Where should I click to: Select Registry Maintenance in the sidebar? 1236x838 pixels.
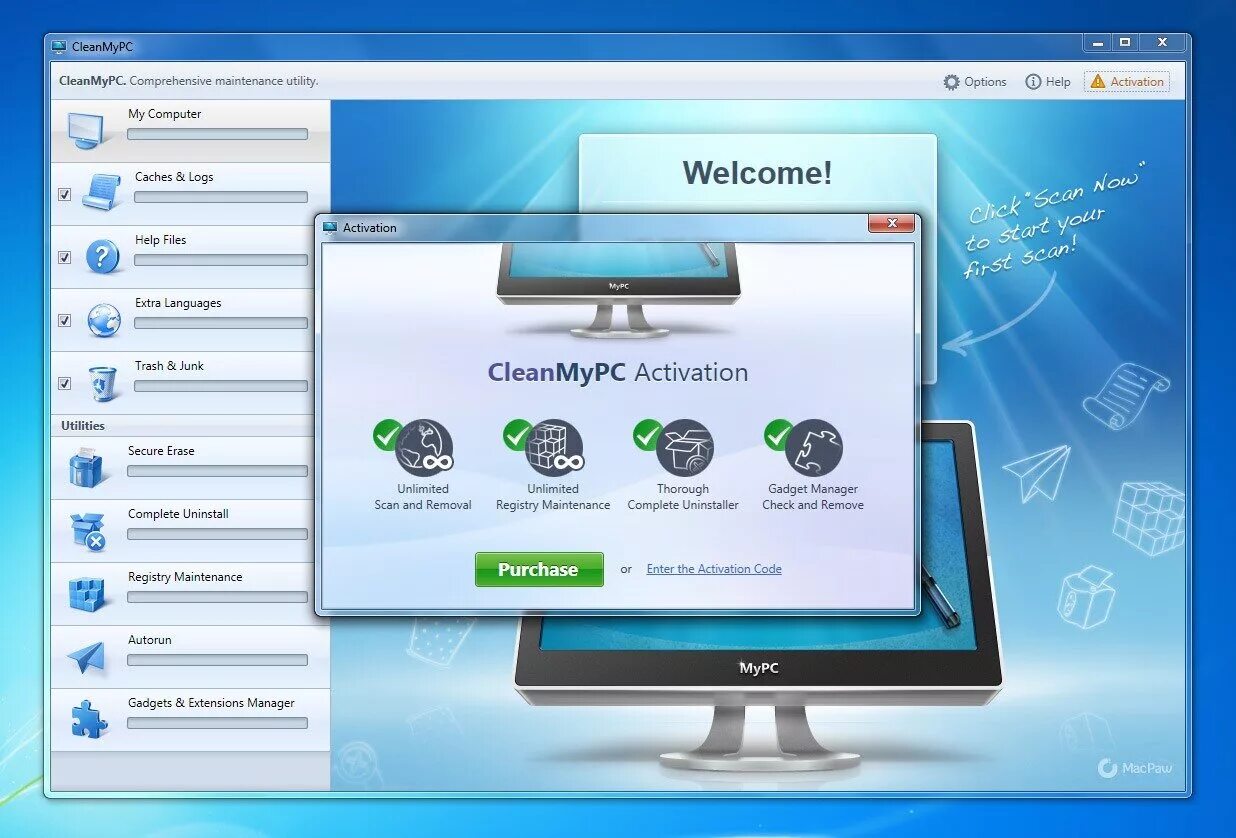click(x=185, y=577)
